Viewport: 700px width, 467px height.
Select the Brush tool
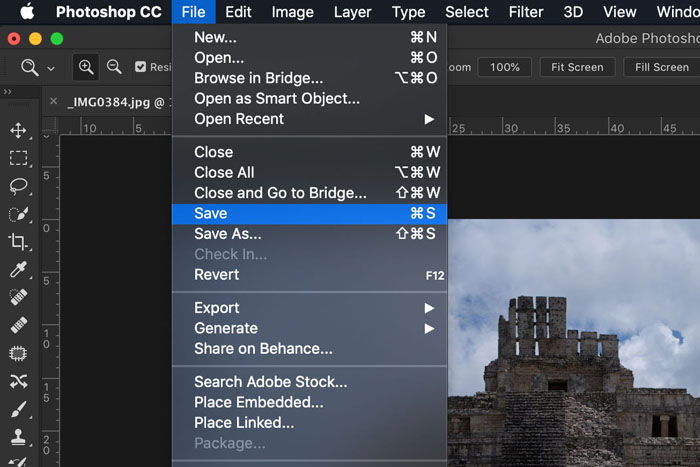tap(18, 409)
